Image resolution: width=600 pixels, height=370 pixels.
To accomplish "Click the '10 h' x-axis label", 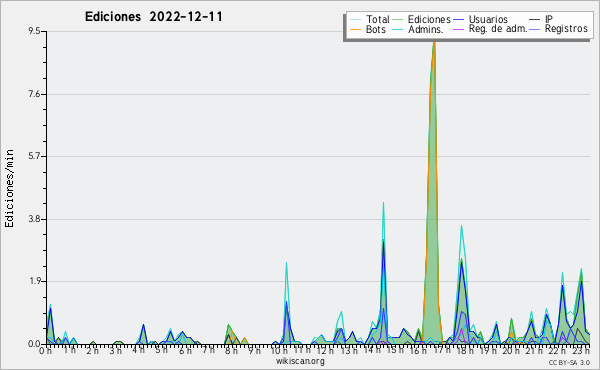I will [x=279, y=351].
